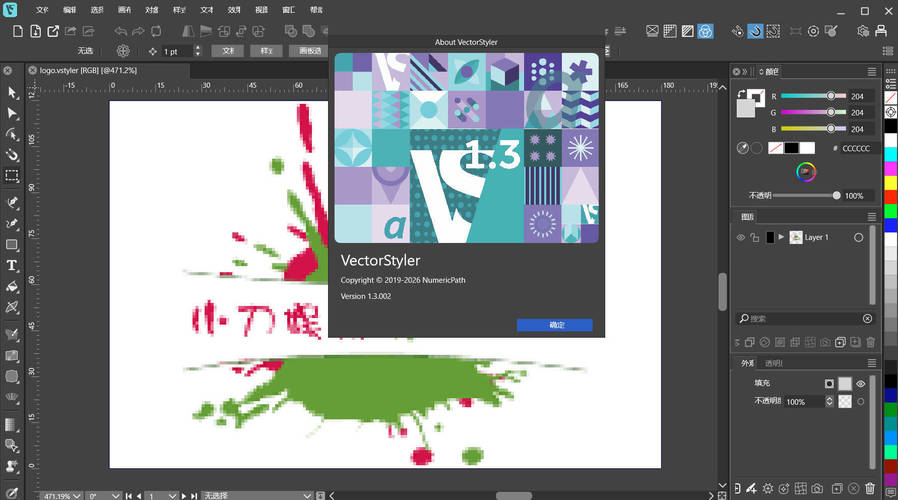Screen dimensions: 898x500
Task: Toggle the lock on Layer 1
Action: tap(755, 237)
